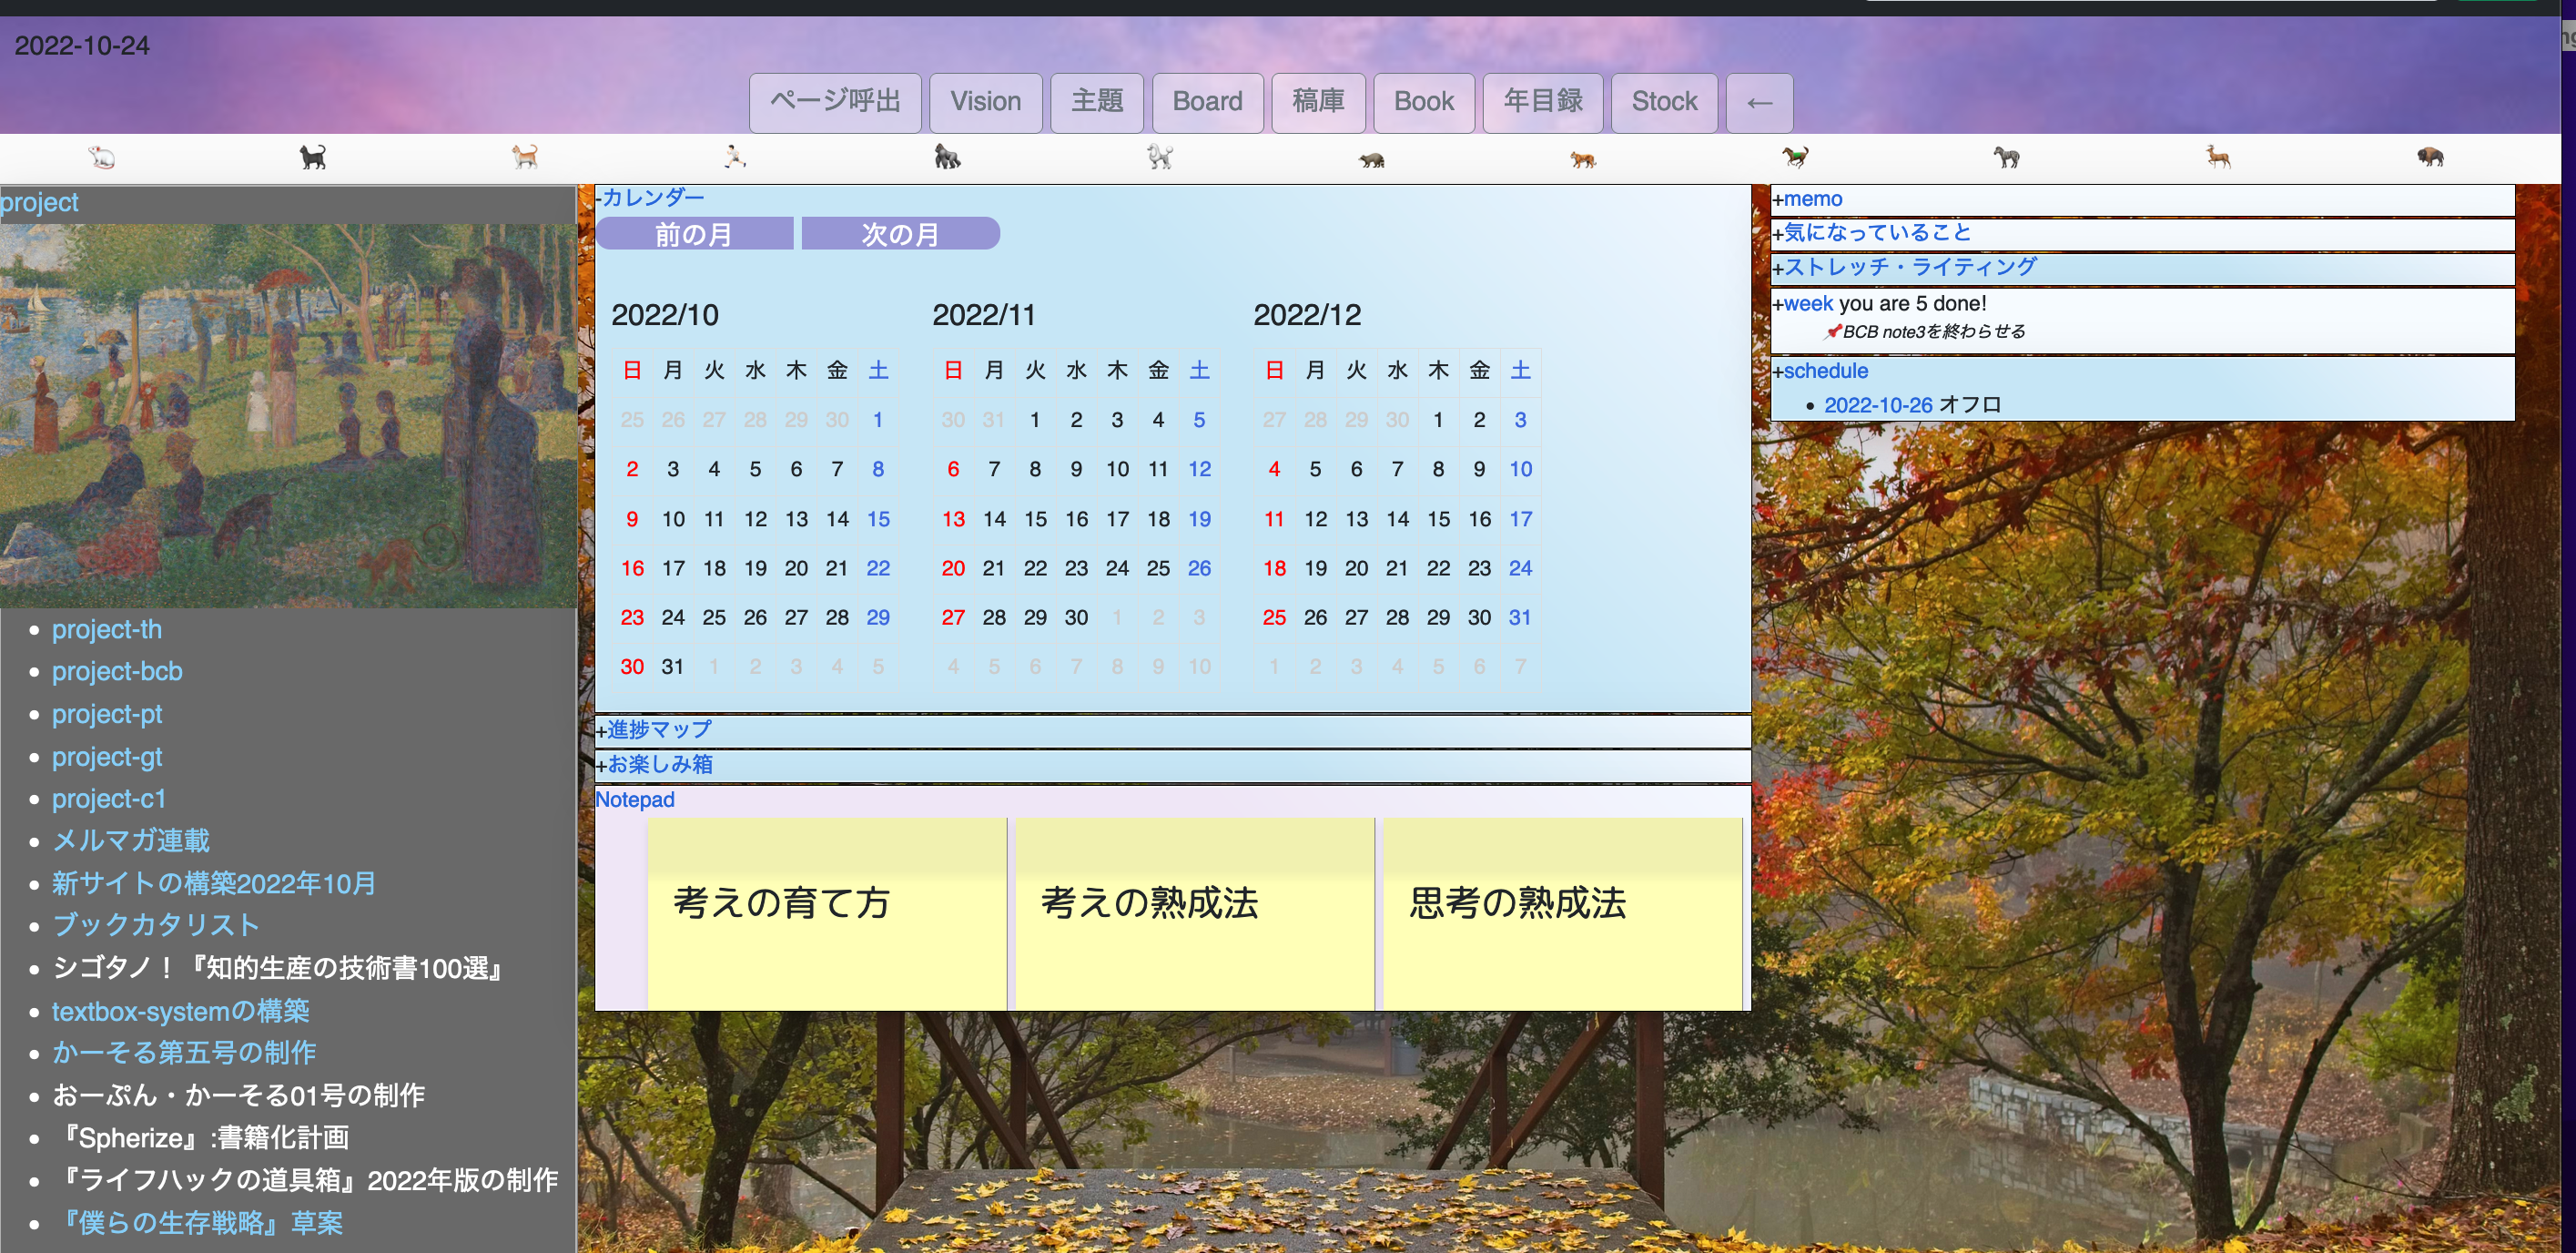This screenshot has width=2576, height=1253.
Task: Select the raccoon icon
Action: pyautogui.click(x=1372, y=157)
